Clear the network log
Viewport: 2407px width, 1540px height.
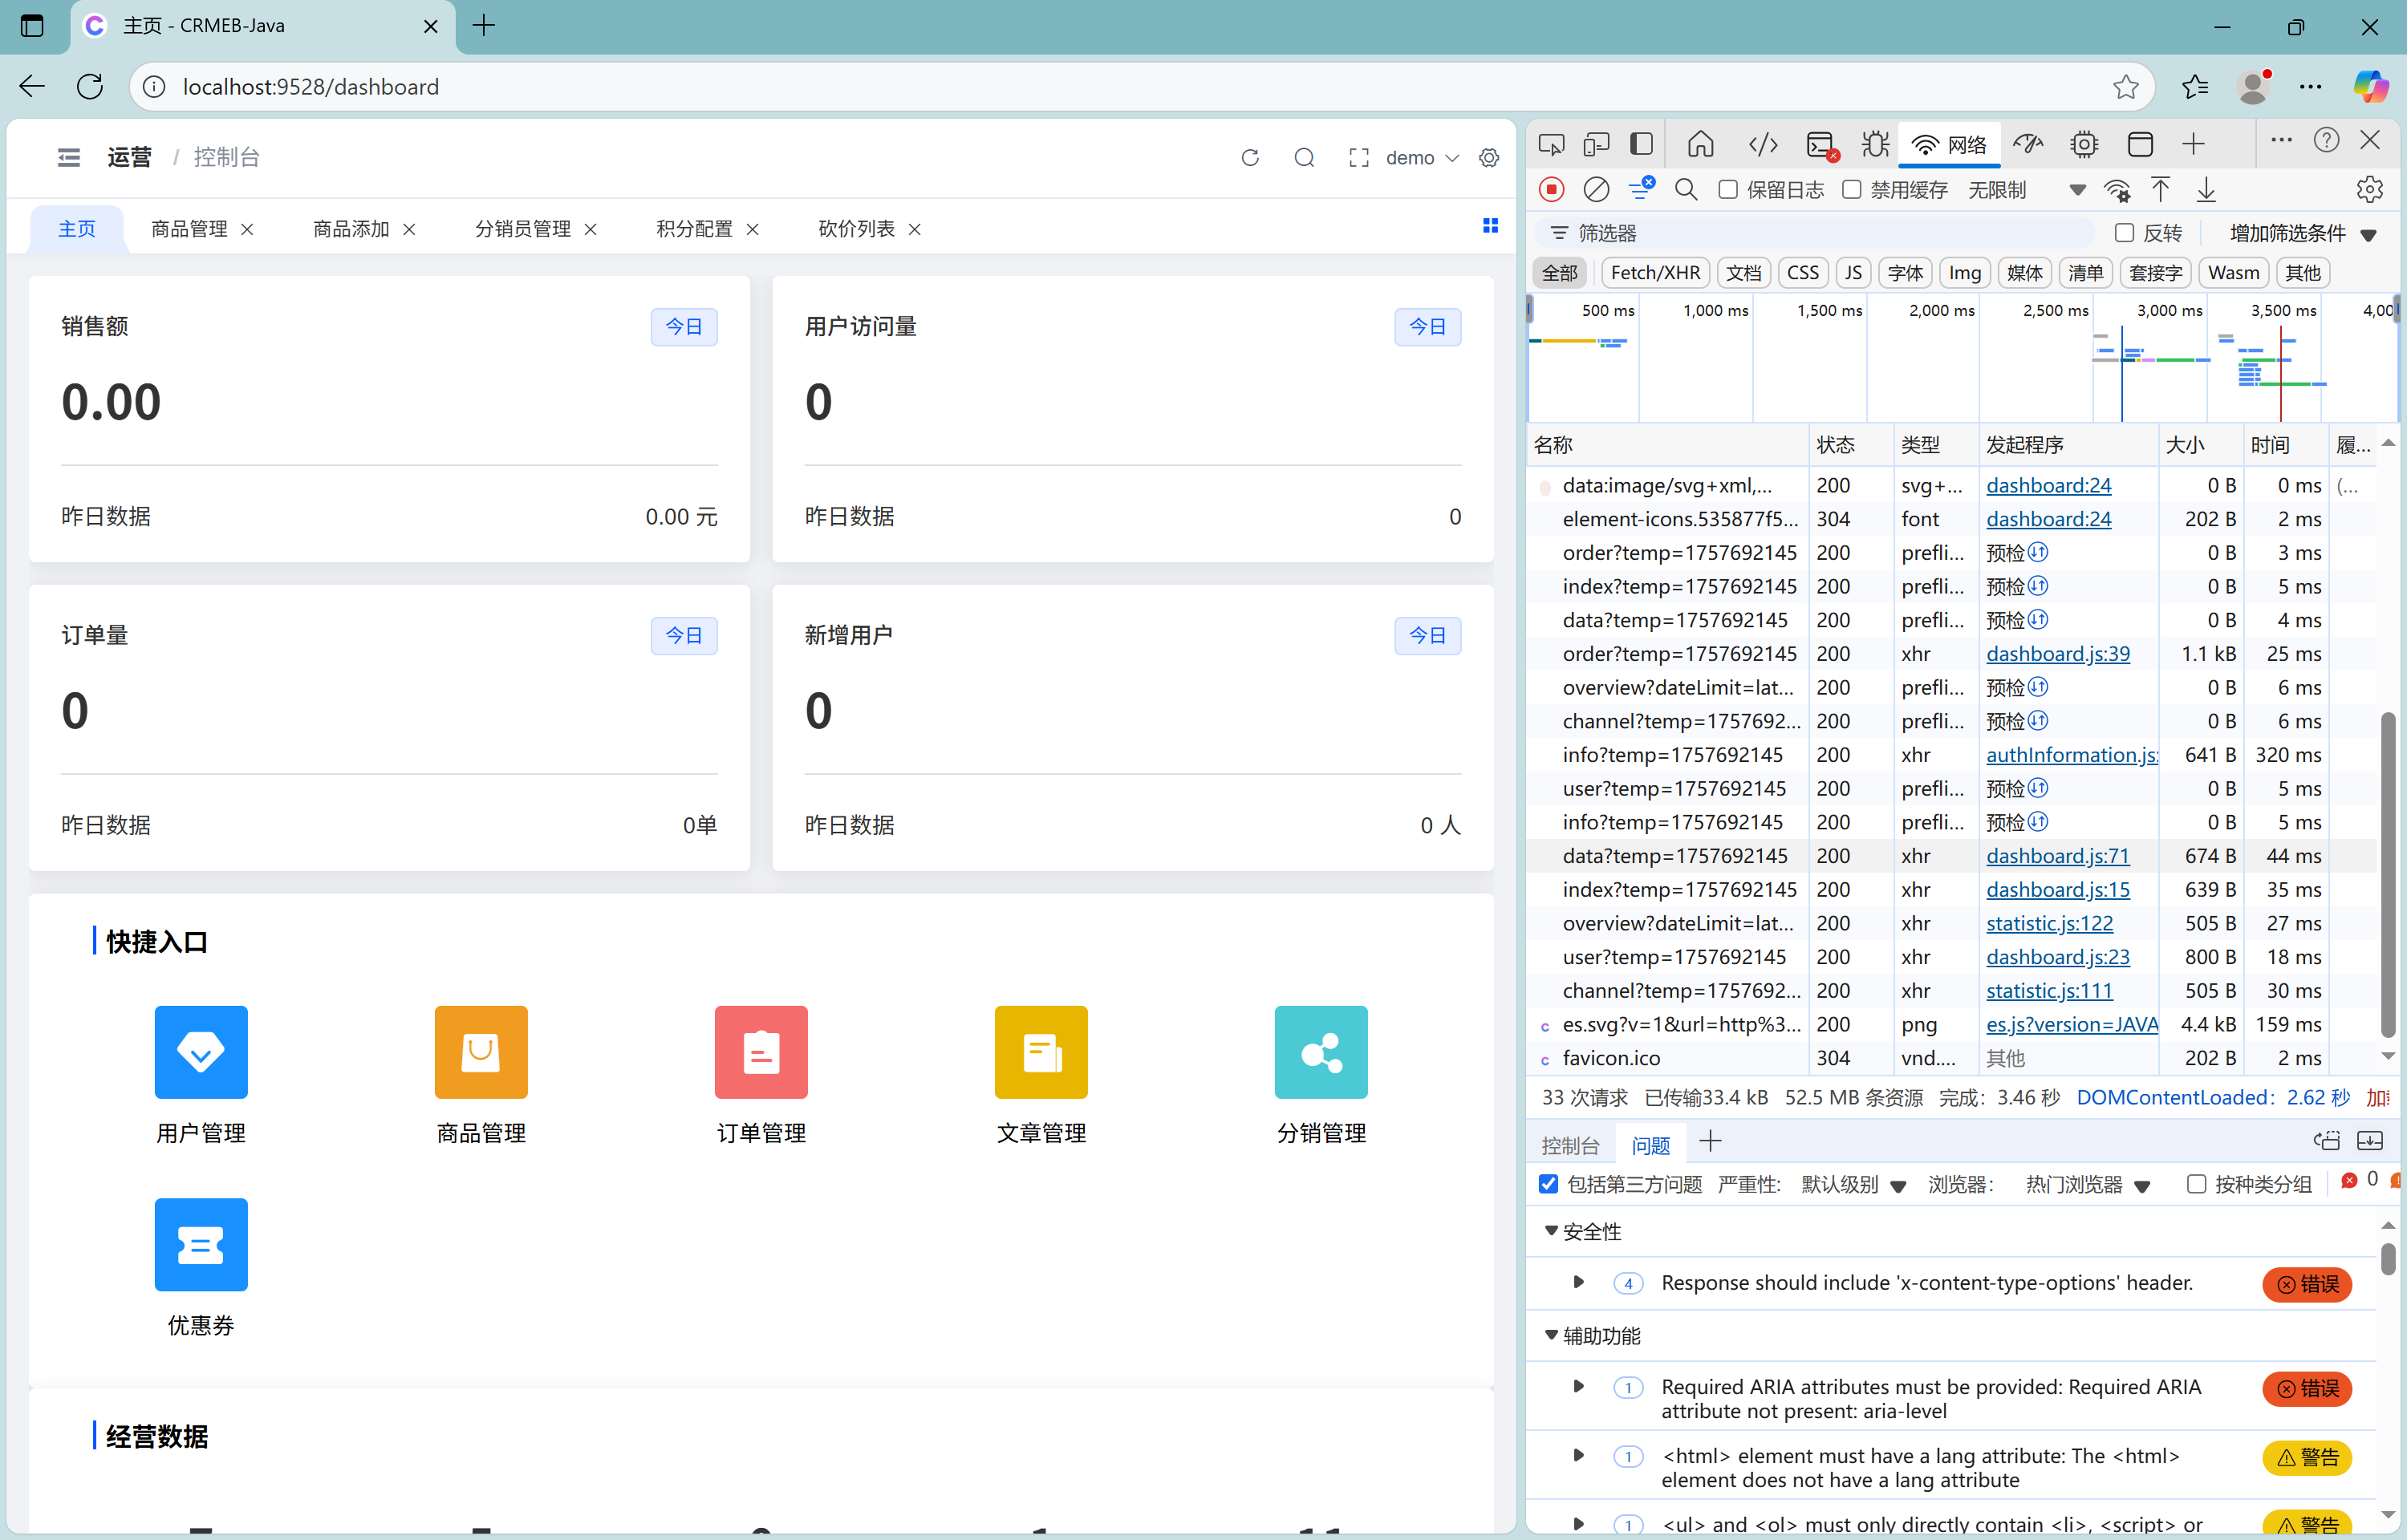pos(1596,189)
